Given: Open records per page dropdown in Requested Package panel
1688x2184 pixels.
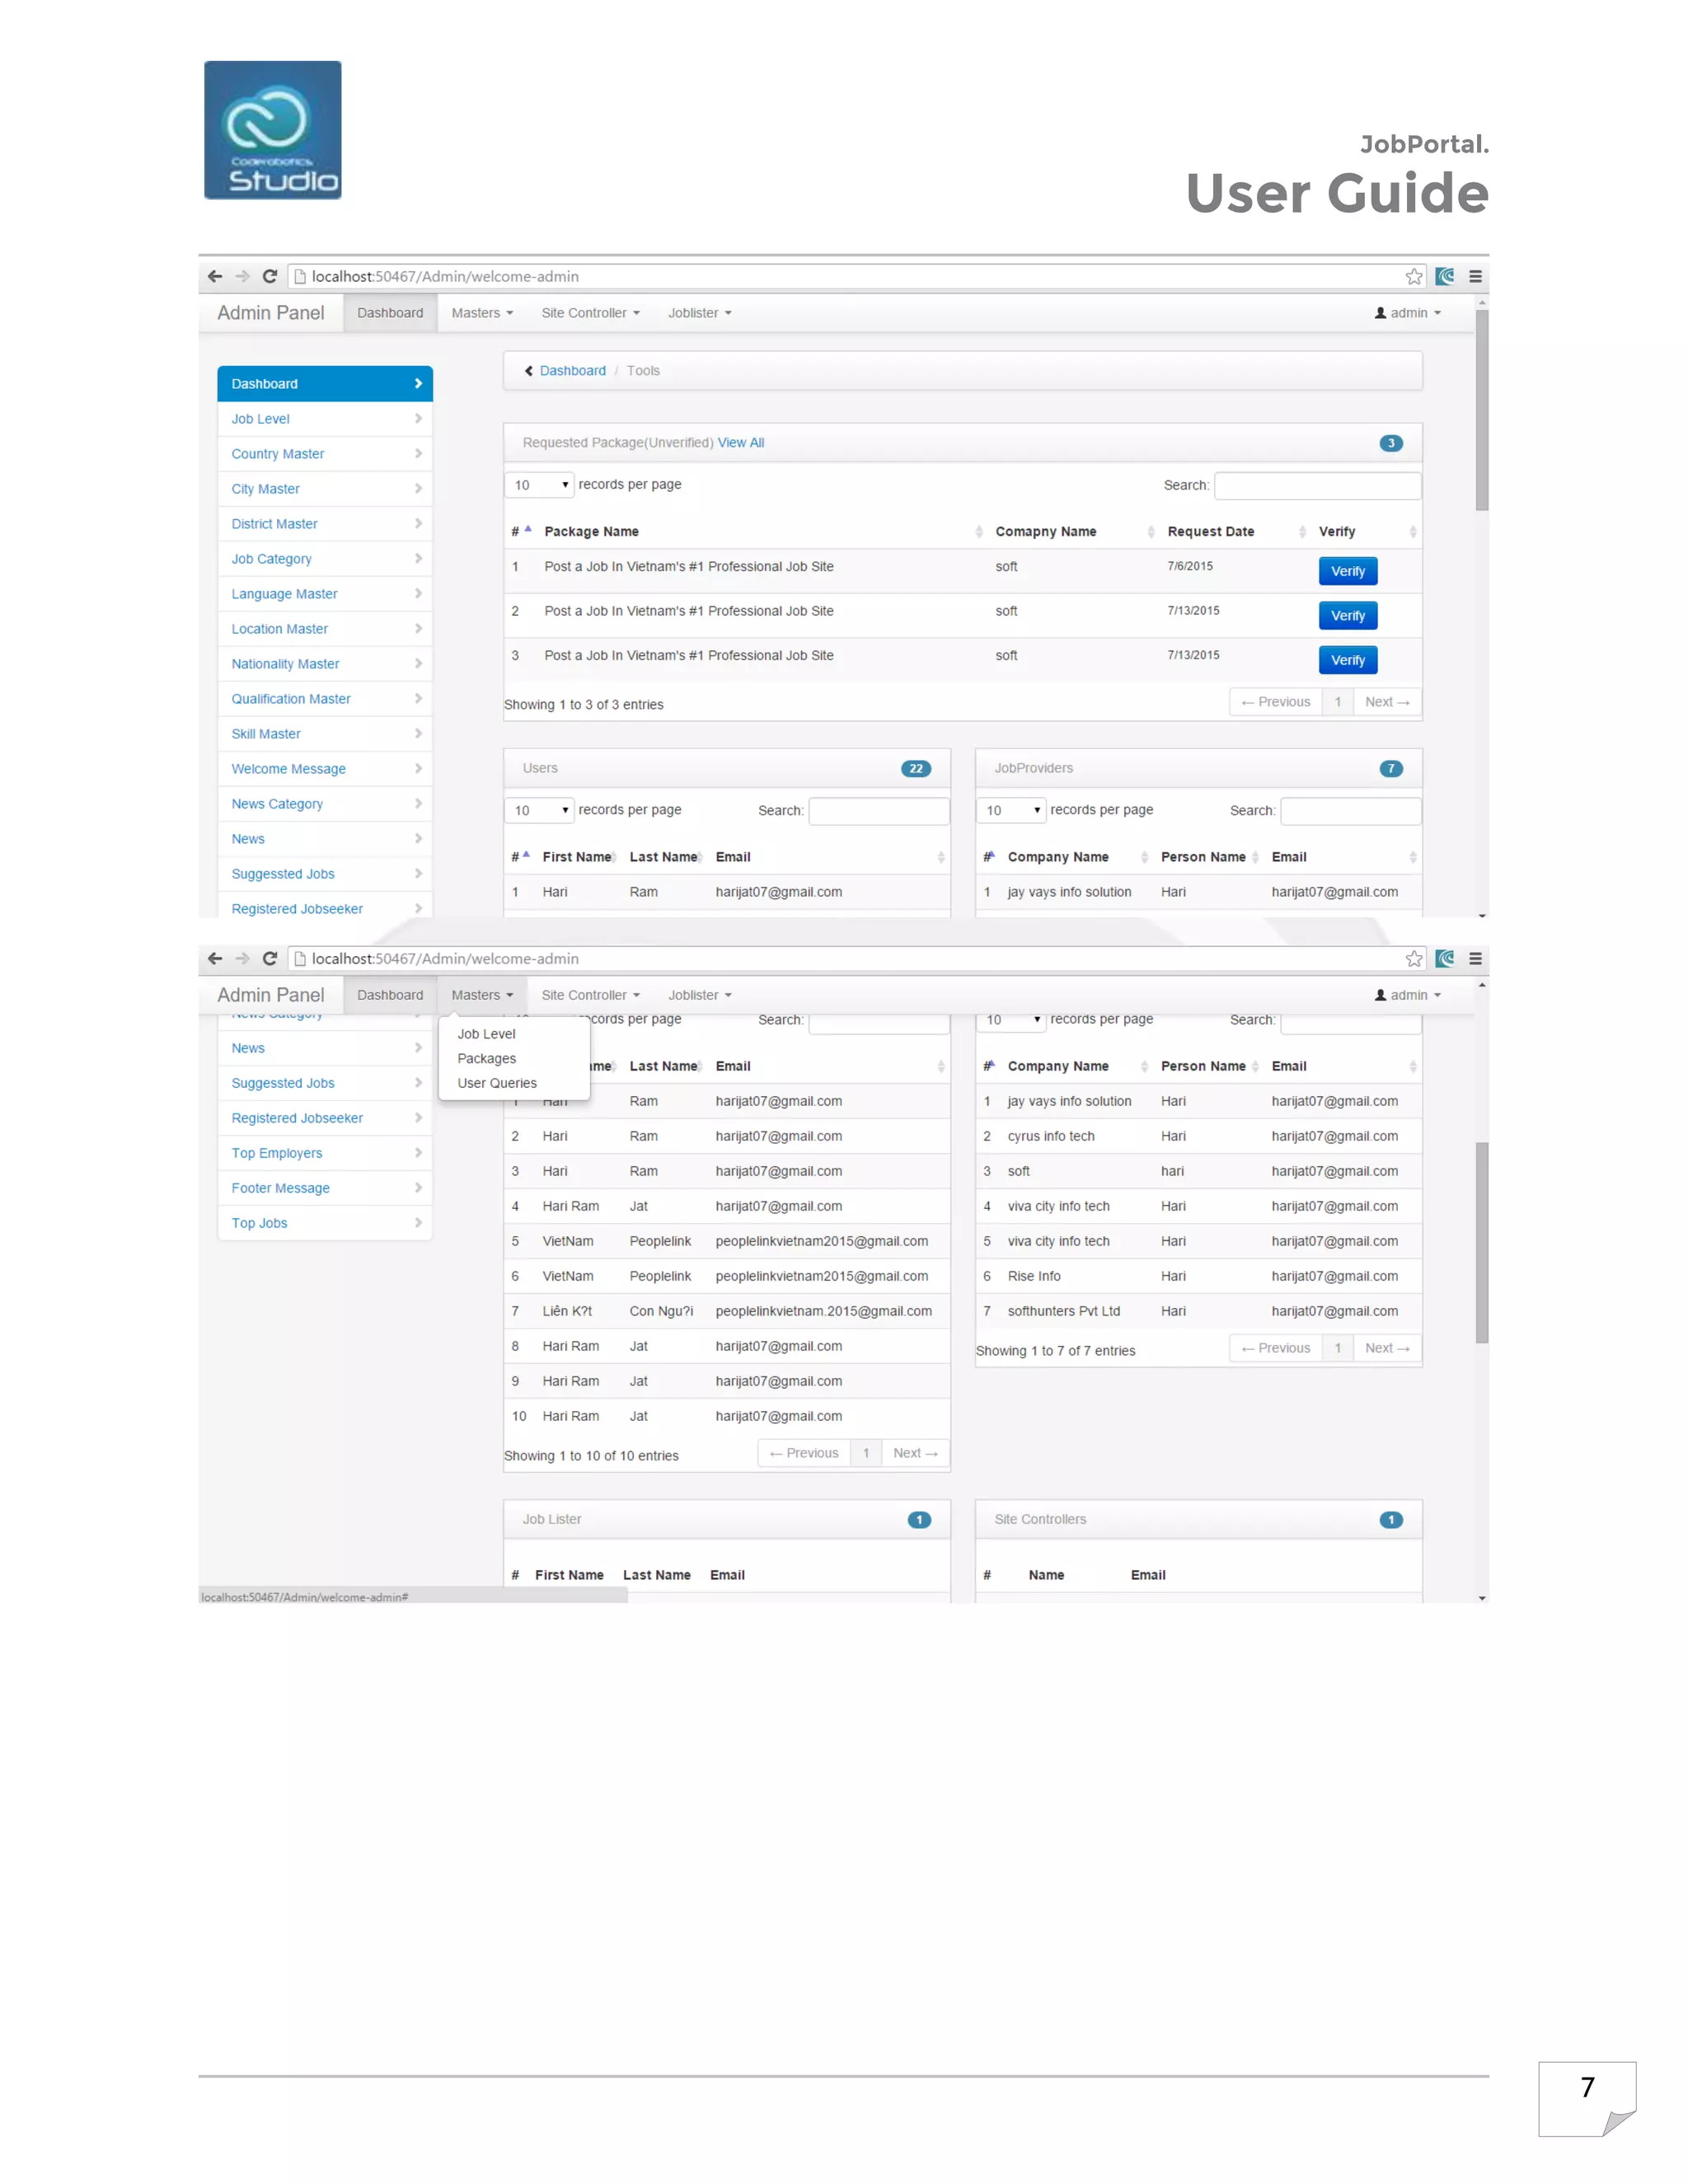Looking at the screenshot, I should (x=539, y=485).
